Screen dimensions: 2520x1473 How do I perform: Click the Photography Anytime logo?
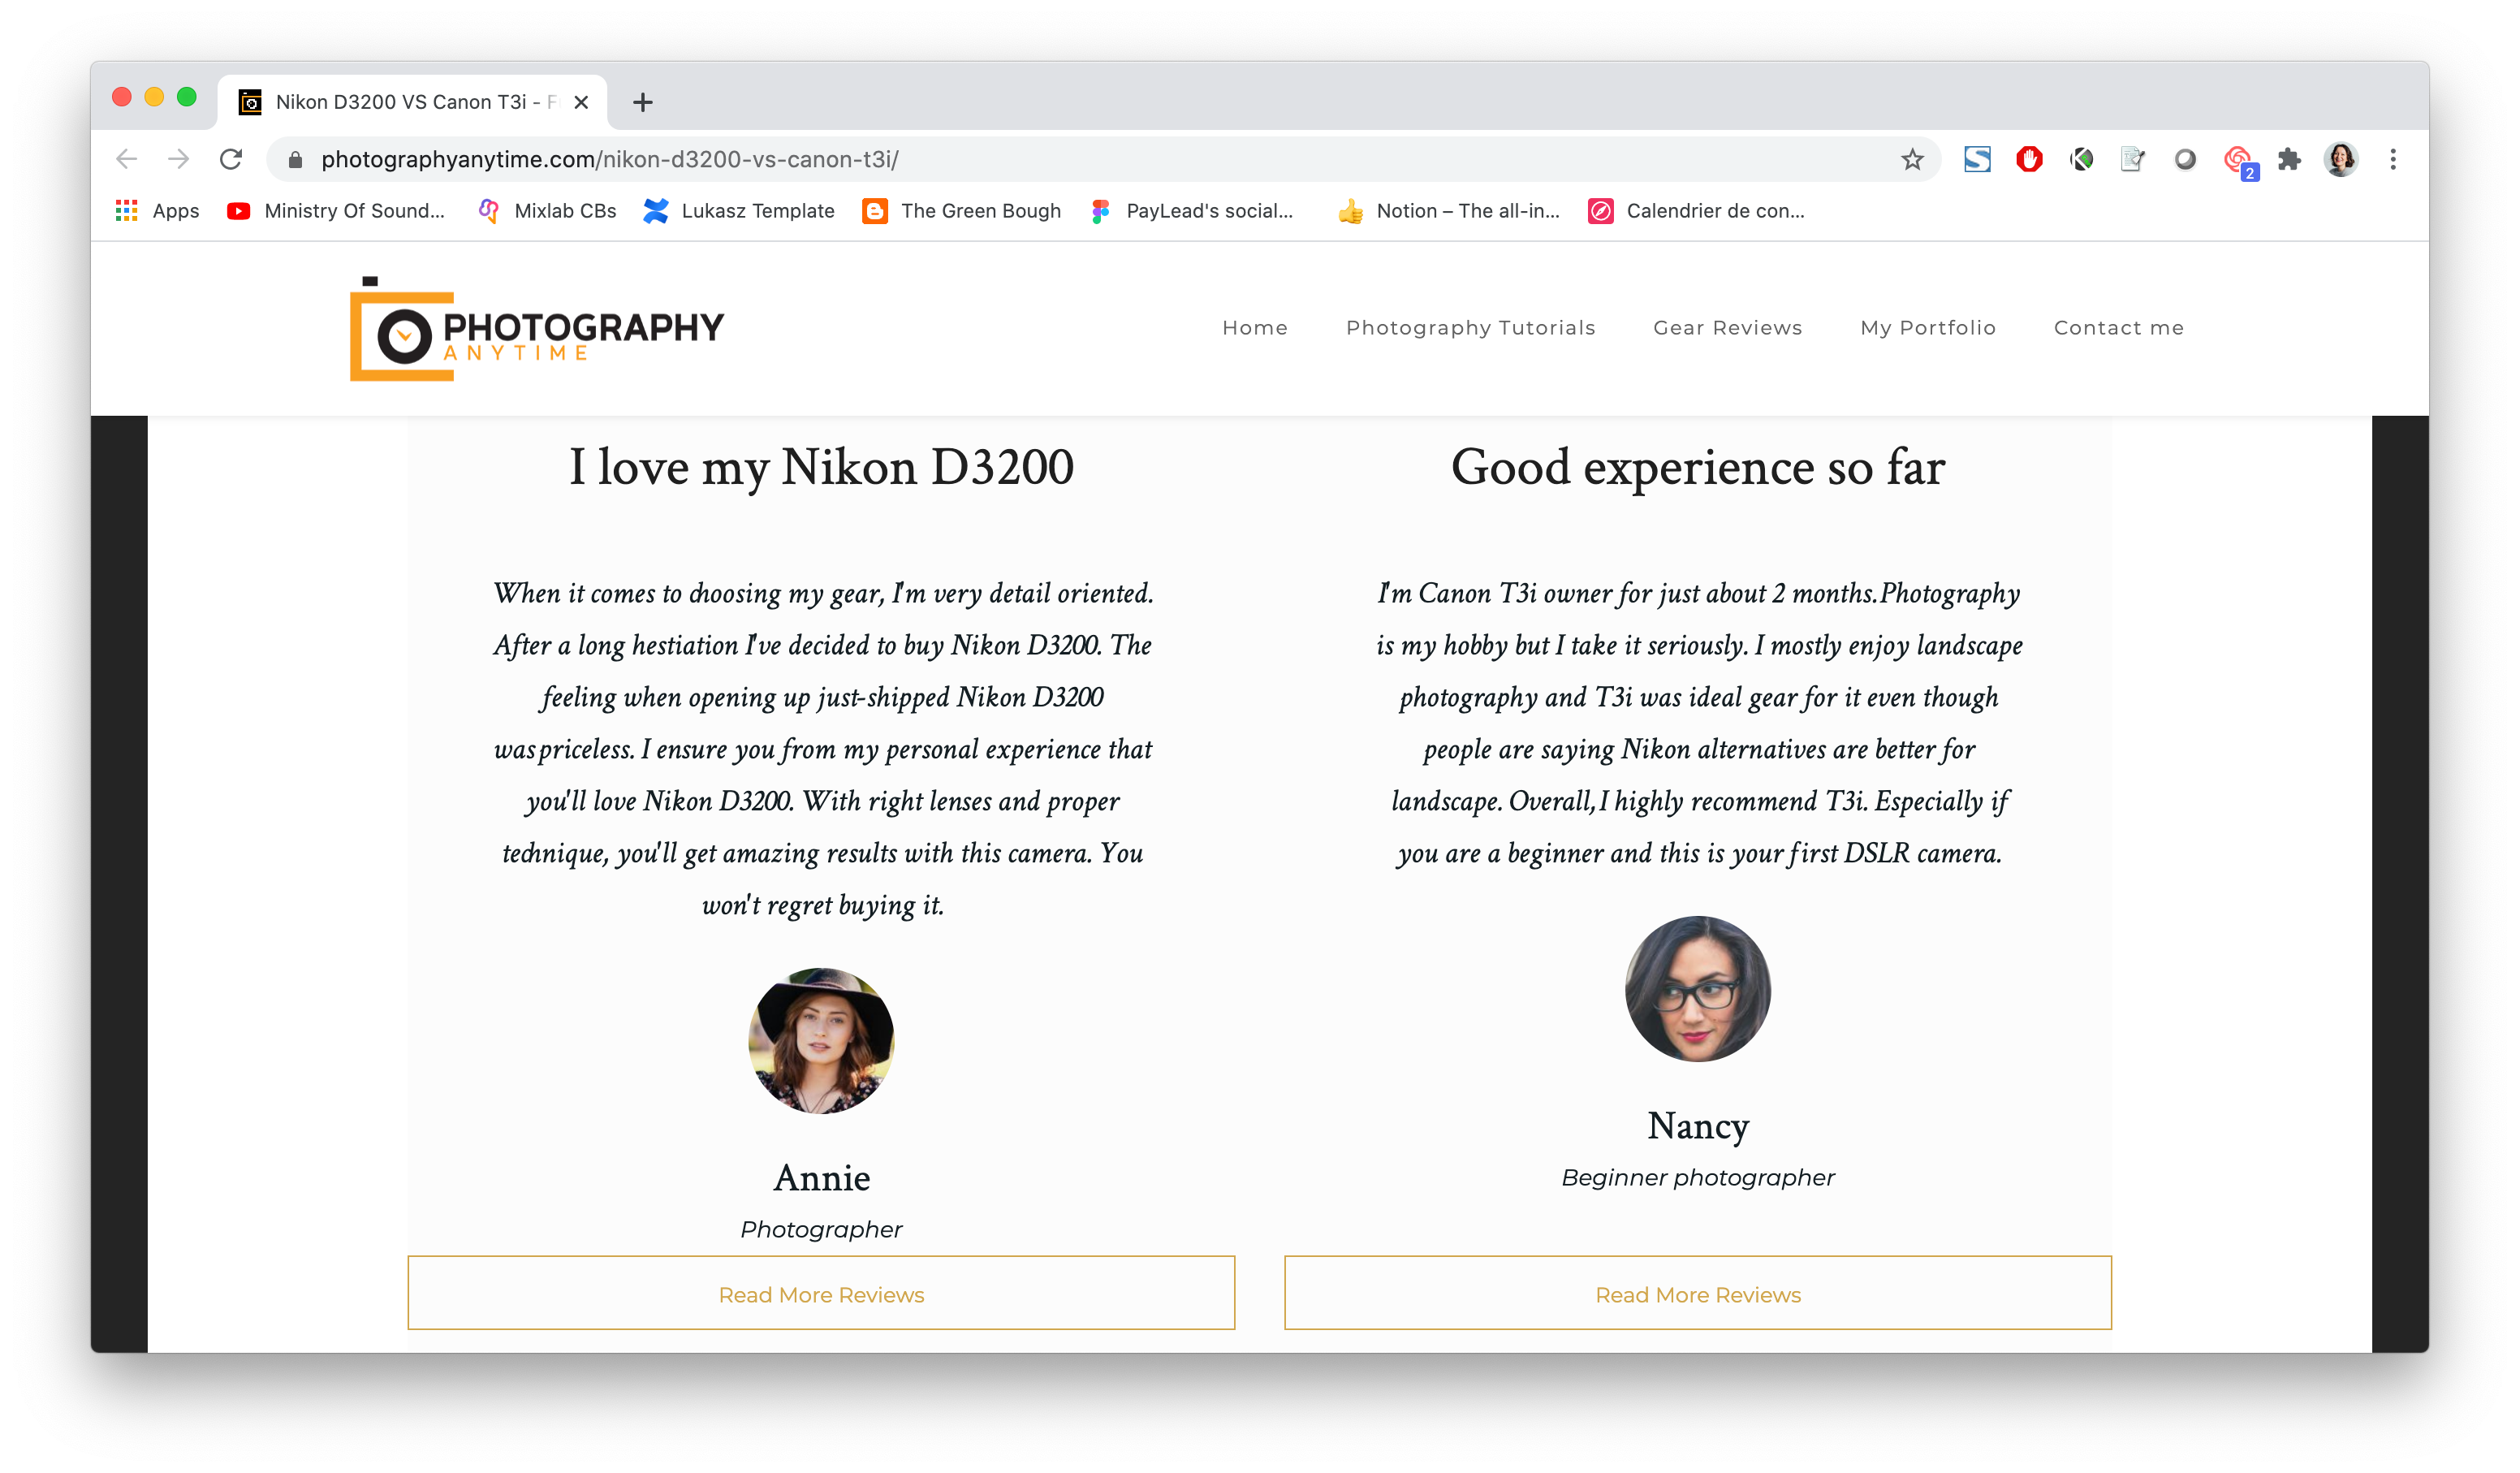pyautogui.click(x=537, y=329)
